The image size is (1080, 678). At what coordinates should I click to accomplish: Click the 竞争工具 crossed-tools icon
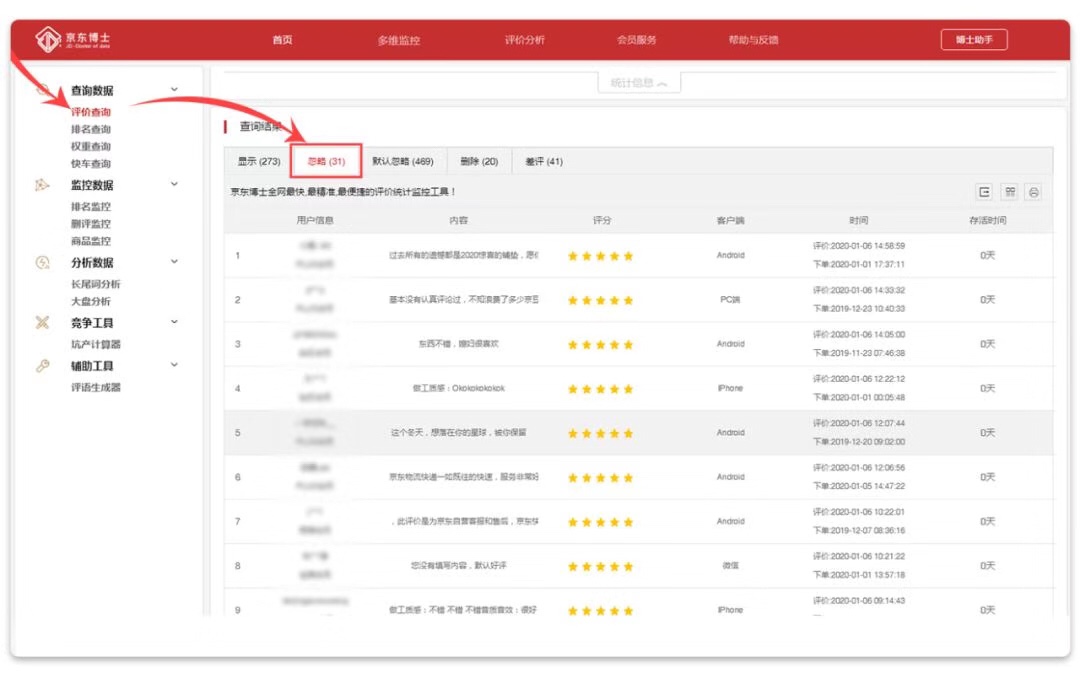tap(42, 322)
